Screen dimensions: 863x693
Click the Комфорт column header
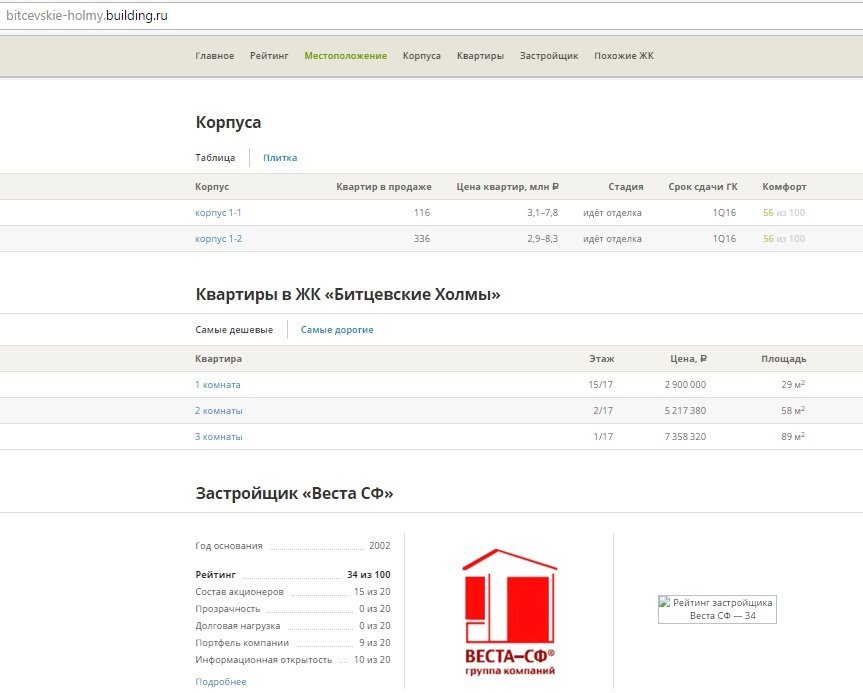[x=784, y=187]
